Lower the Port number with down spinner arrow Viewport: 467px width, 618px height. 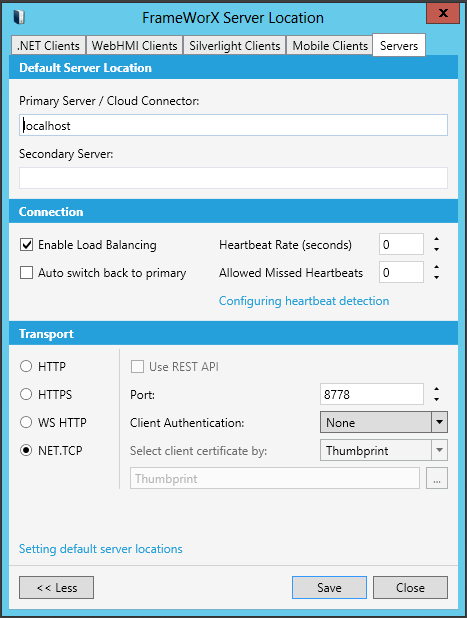pyautogui.click(x=436, y=399)
